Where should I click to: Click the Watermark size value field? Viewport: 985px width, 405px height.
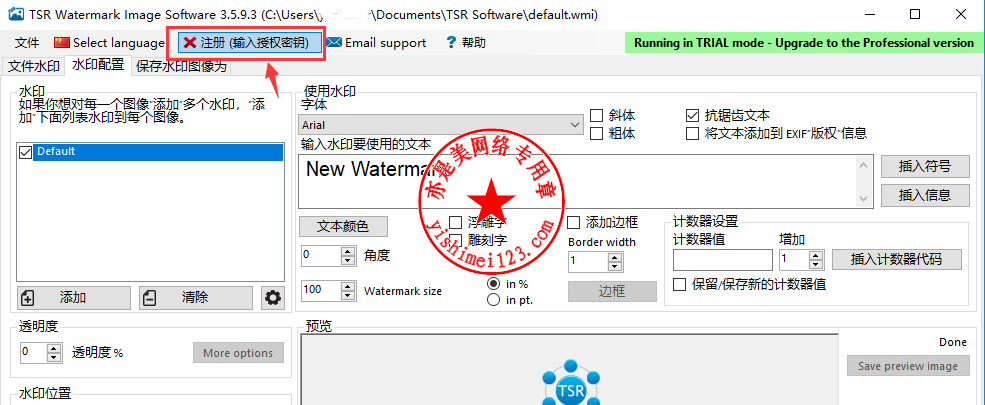coord(321,290)
